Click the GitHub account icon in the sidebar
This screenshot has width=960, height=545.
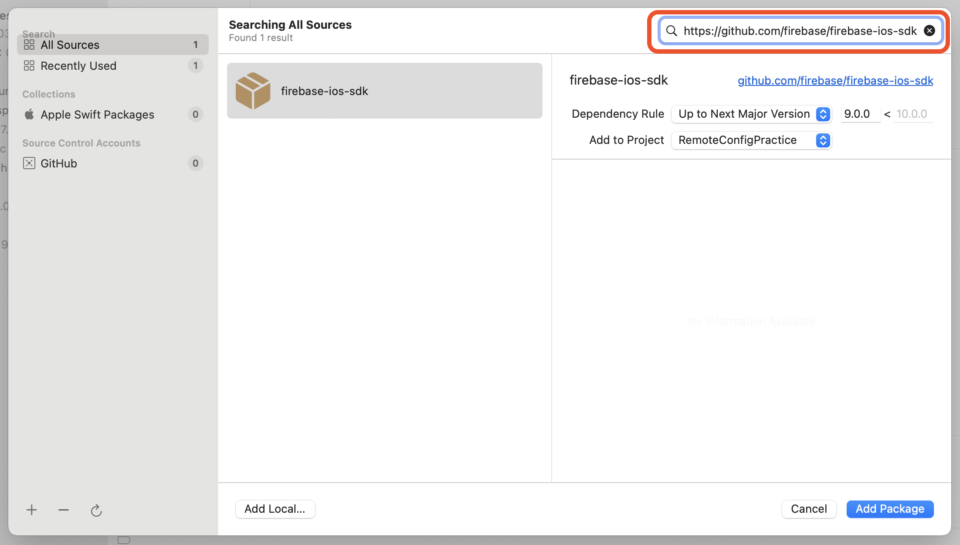click(29, 163)
